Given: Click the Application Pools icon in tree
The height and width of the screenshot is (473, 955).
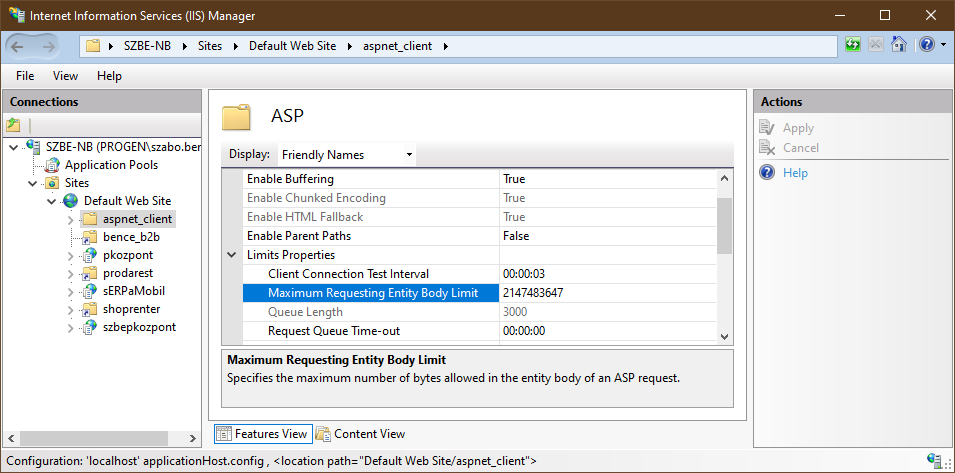Looking at the screenshot, I should (x=52, y=165).
